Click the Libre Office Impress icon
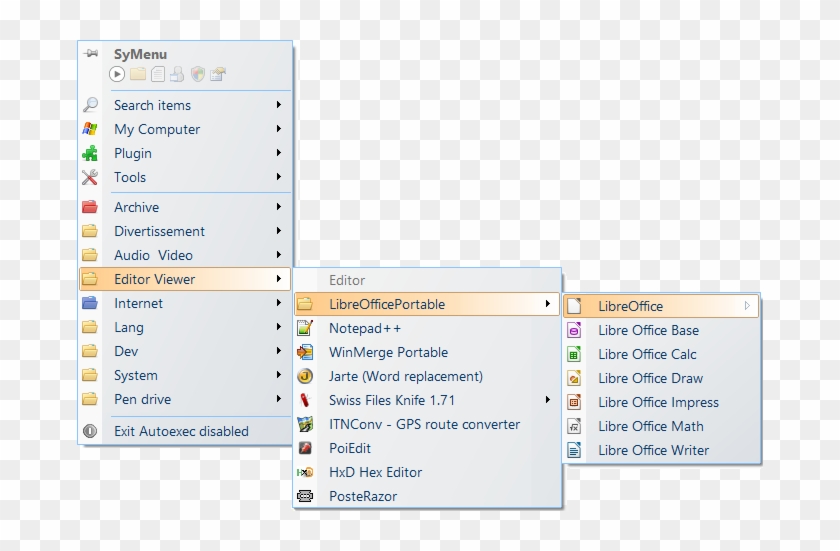 [574, 402]
